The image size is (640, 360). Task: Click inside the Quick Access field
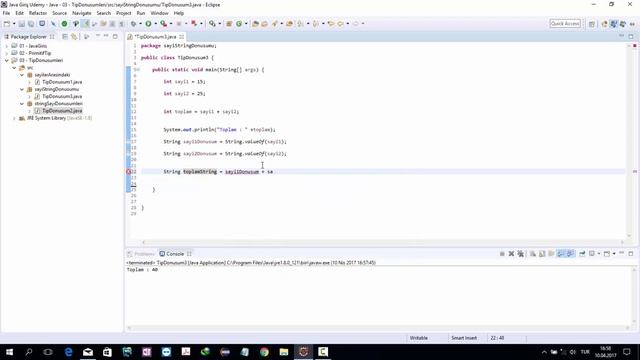pos(565,24)
